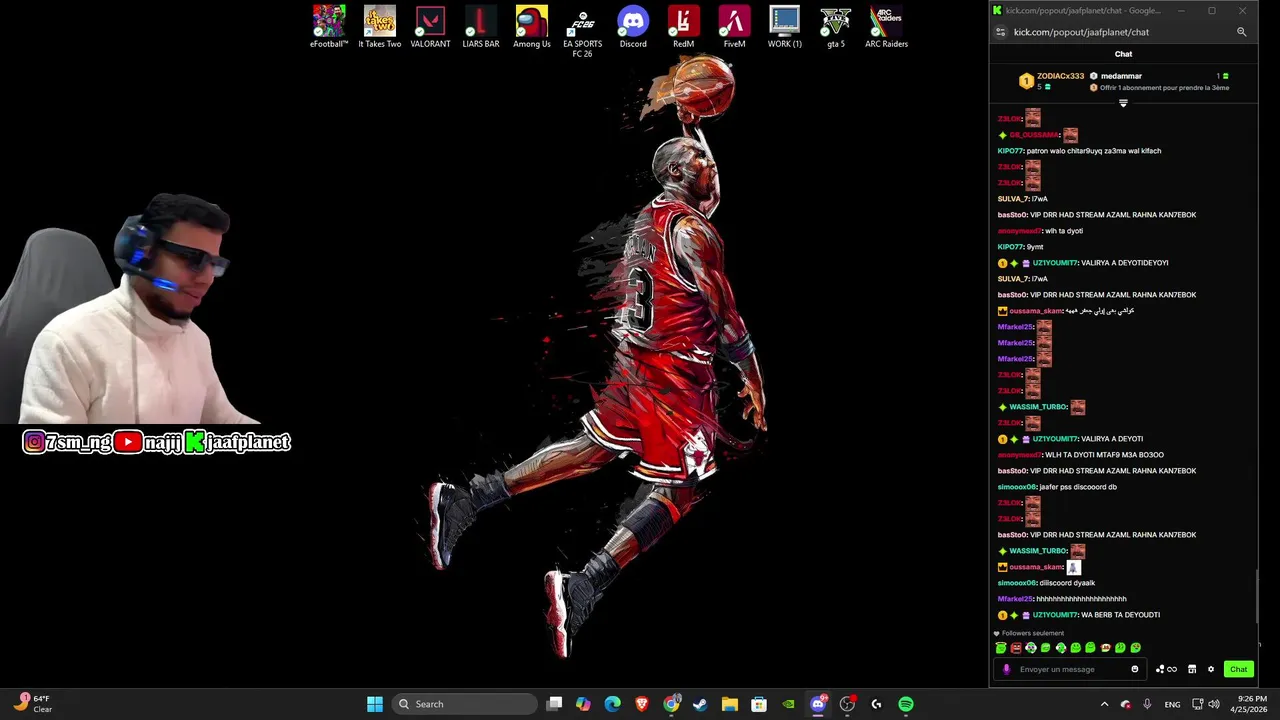This screenshot has width=1280, height=720.
Task: Open the Discord desktop shortcut
Action: coord(633,27)
